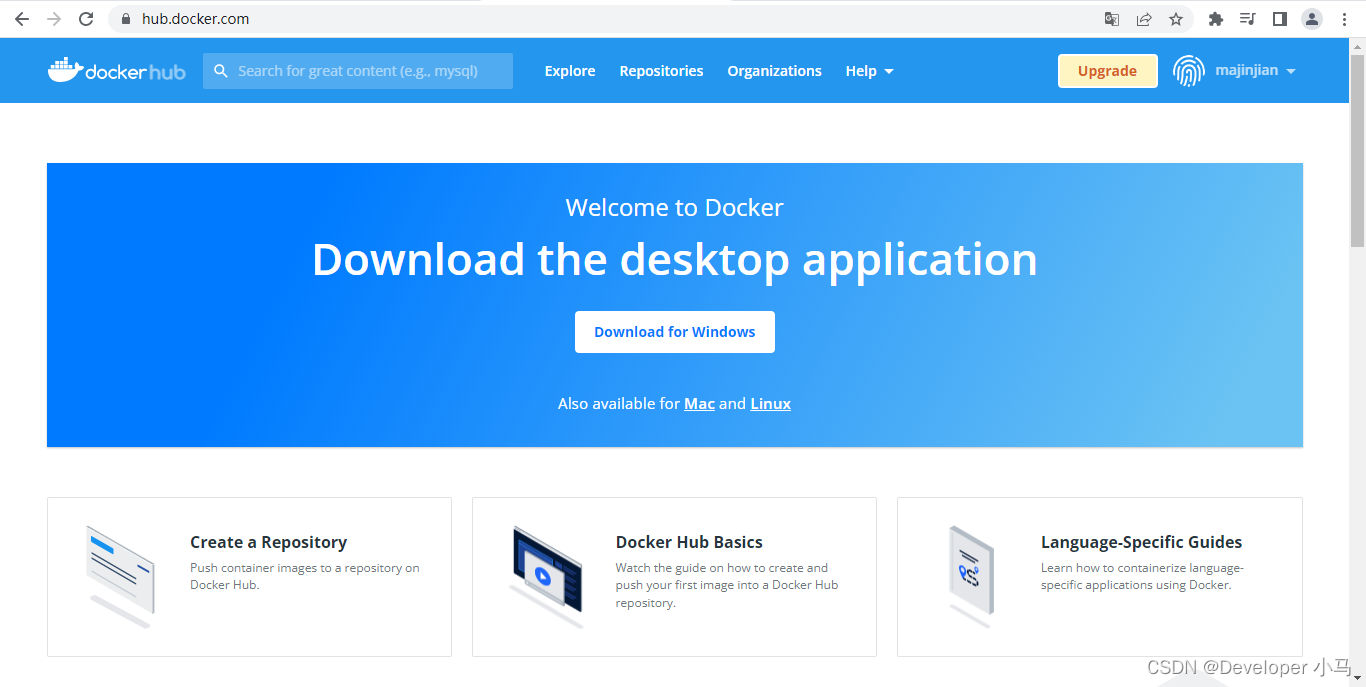The height and width of the screenshot is (687, 1366).
Task: Click Download the desktop application headline
Action: (x=675, y=259)
